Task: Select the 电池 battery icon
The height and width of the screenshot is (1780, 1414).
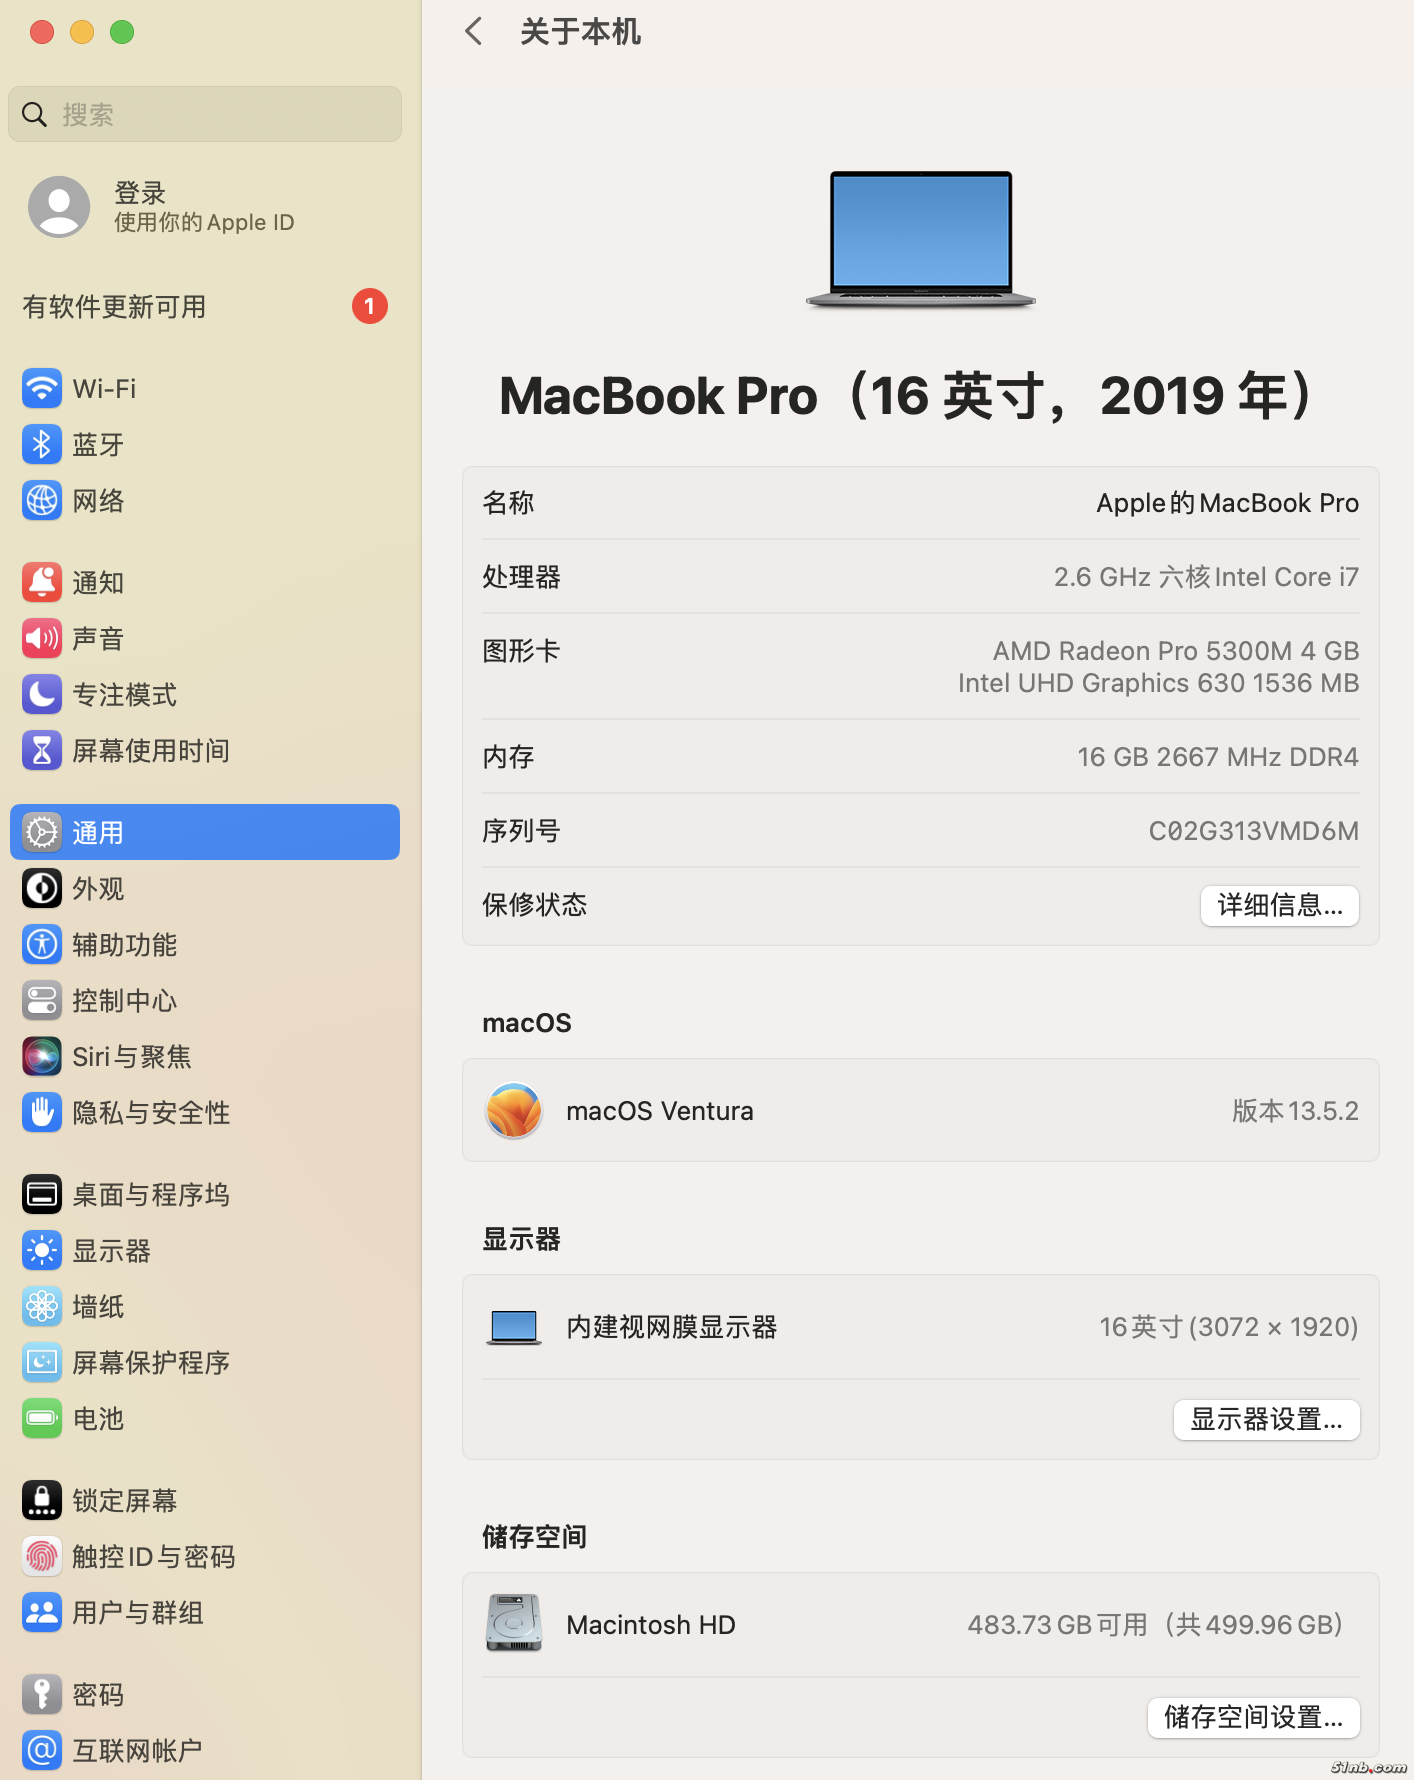Action: (x=42, y=1418)
